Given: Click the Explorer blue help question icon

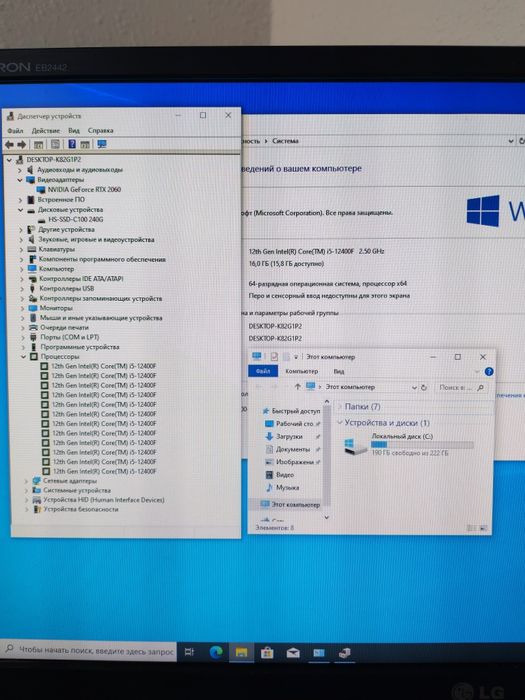Looking at the screenshot, I should (x=489, y=371).
